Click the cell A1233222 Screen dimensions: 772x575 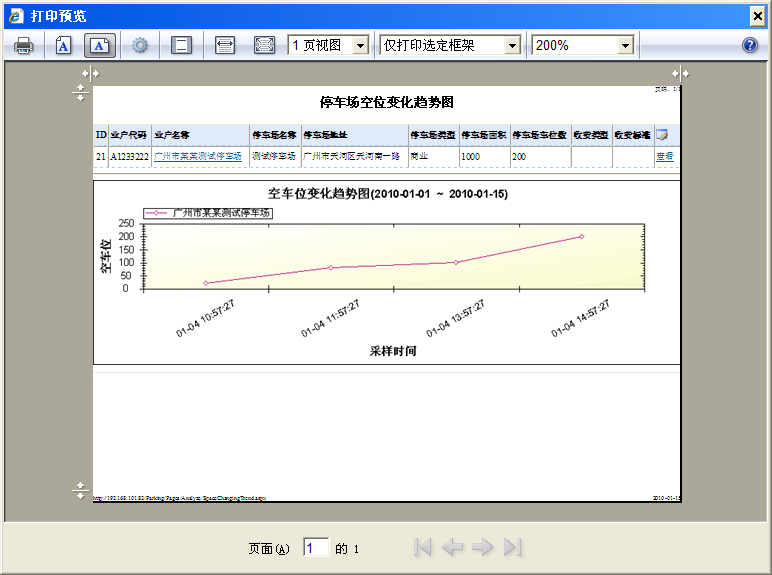[x=129, y=157]
